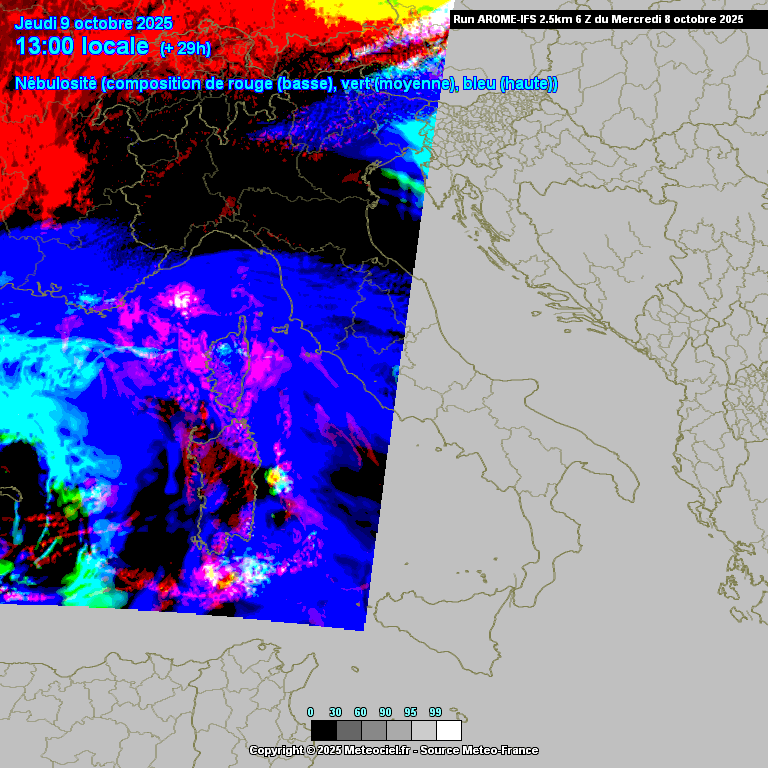Click the Copyright 2025 Meteociel.fr text
The width and height of the screenshot is (768, 768).
pos(329,750)
